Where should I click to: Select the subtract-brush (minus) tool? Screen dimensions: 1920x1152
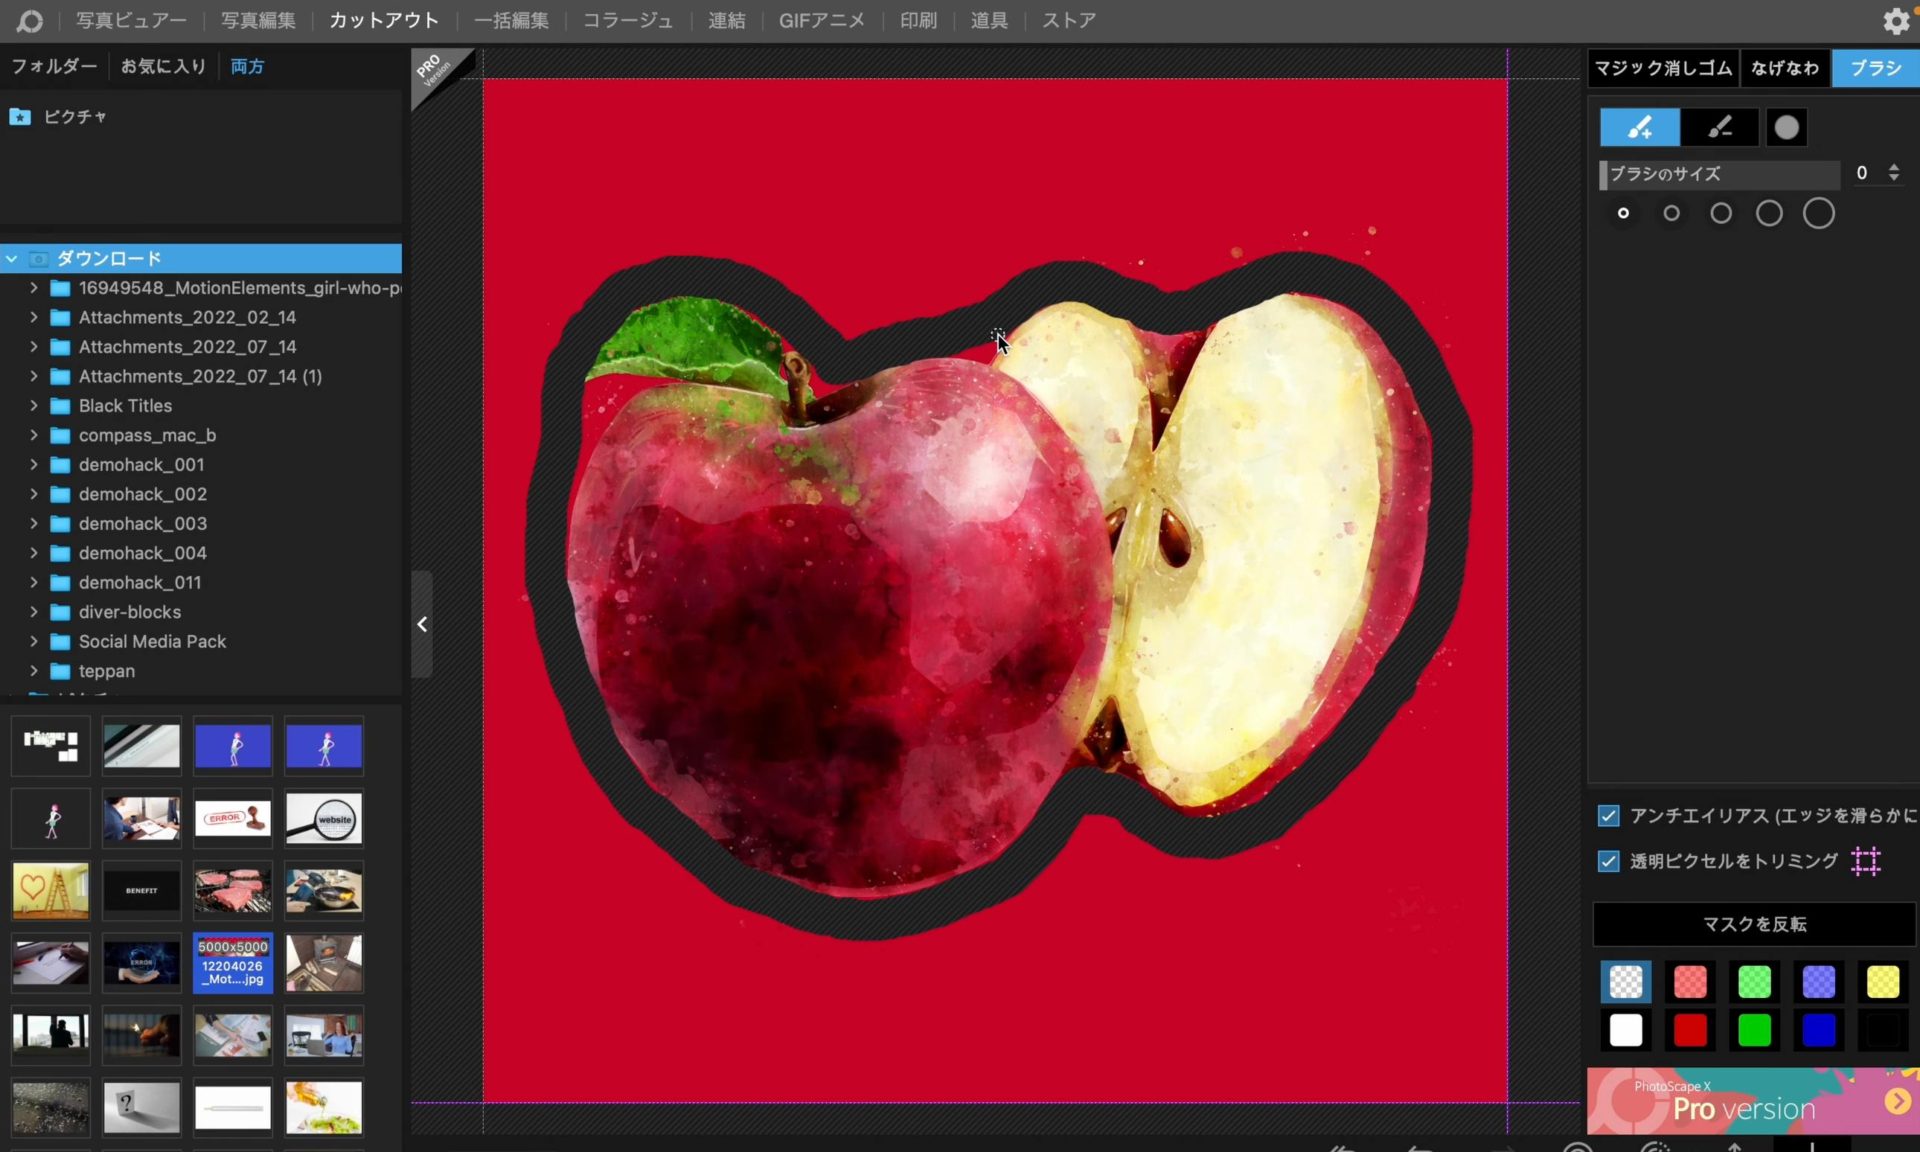coord(1719,128)
